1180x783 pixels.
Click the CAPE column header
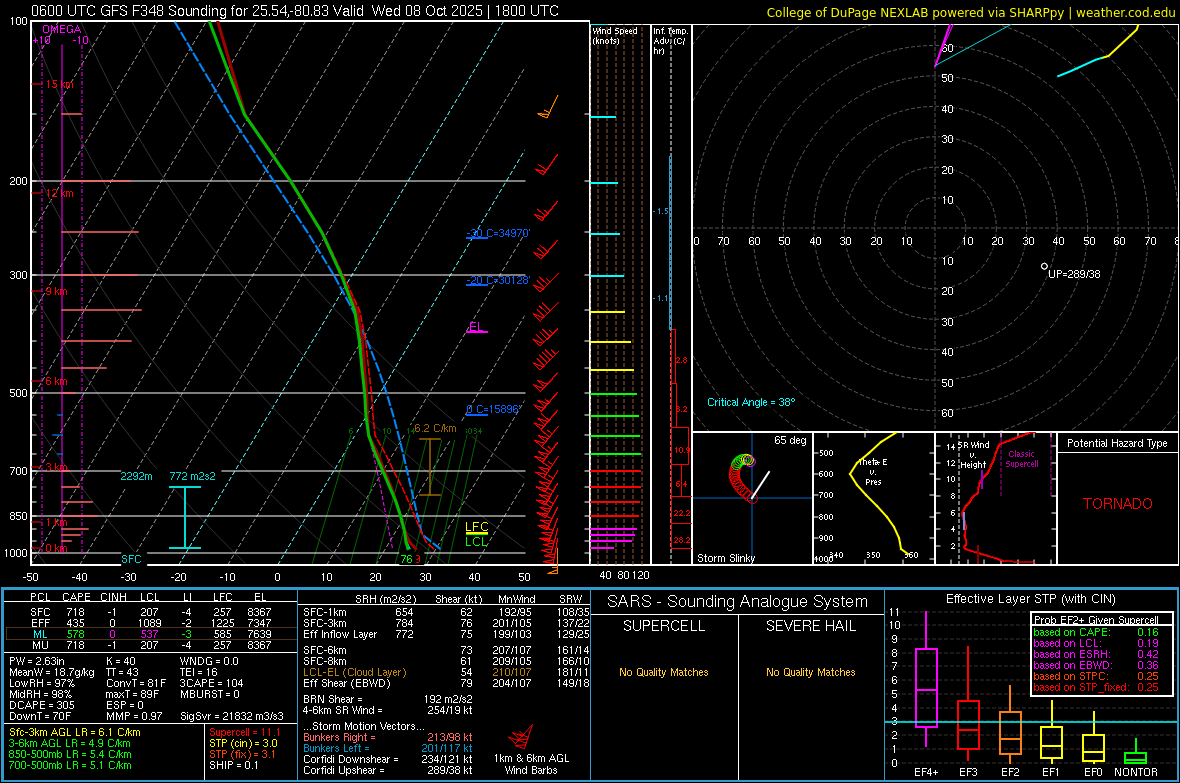(76, 597)
